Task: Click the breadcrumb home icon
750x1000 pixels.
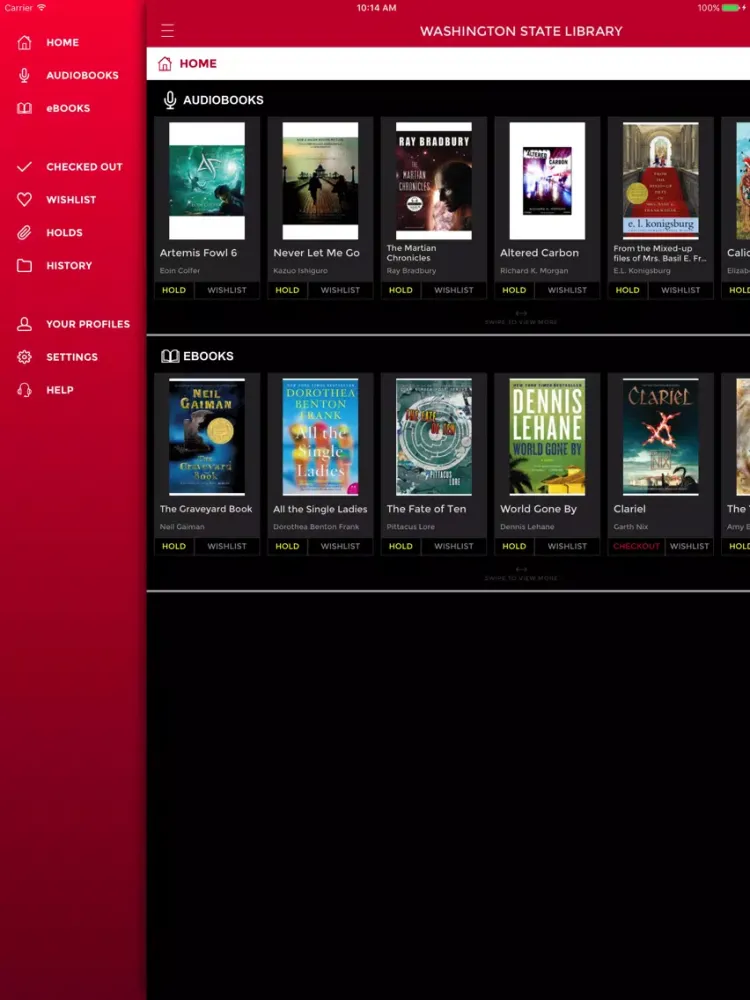Action: coord(165,63)
